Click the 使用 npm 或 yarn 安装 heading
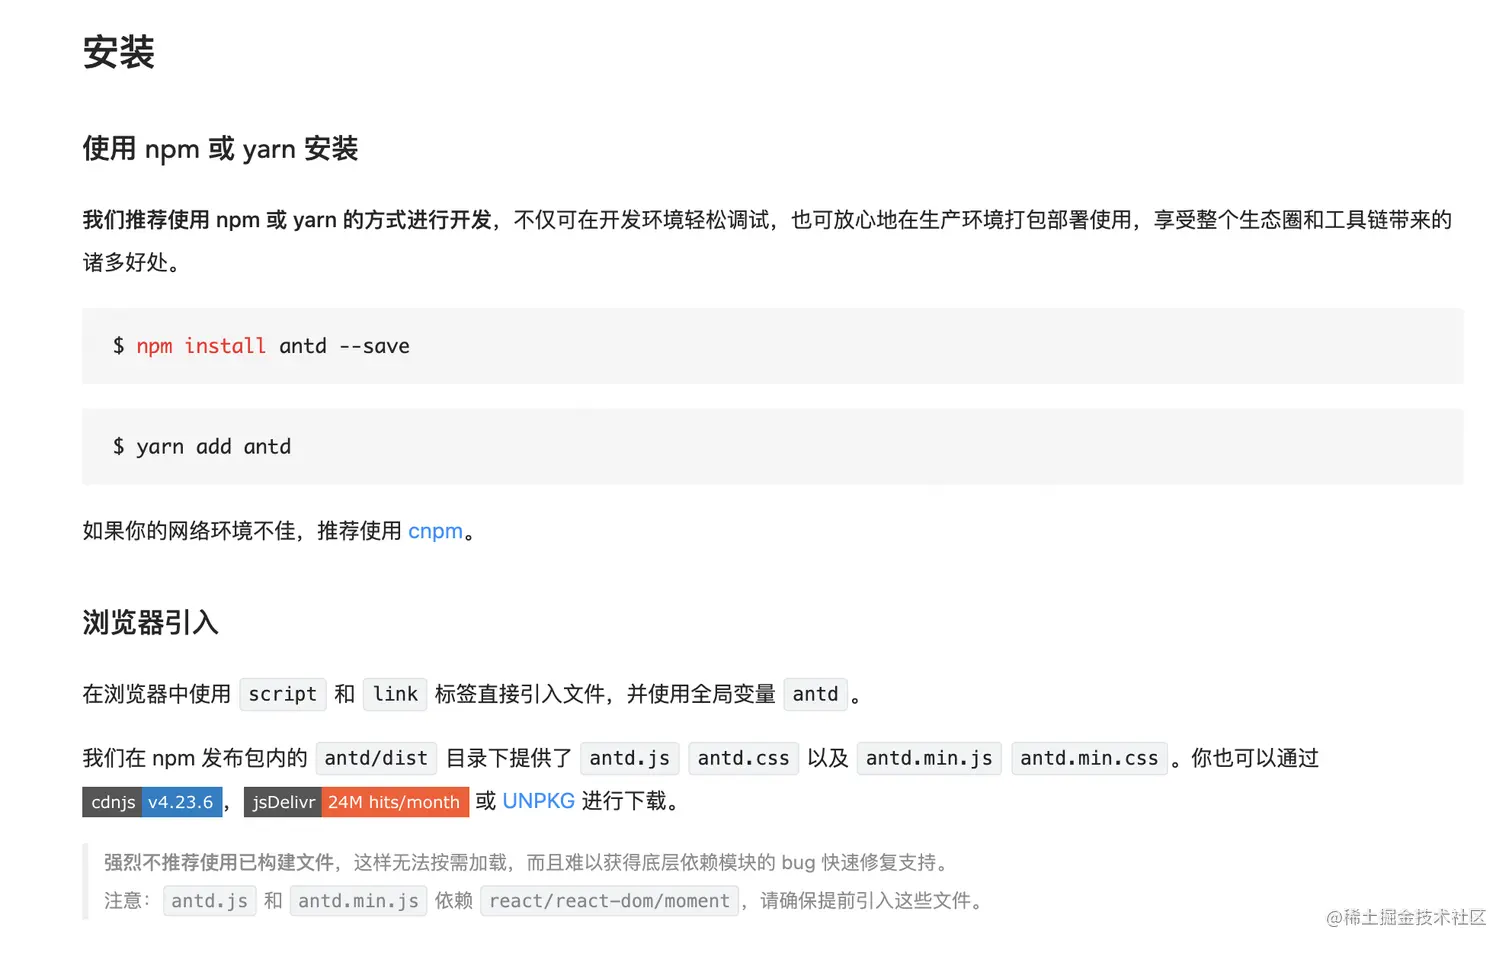 220,149
